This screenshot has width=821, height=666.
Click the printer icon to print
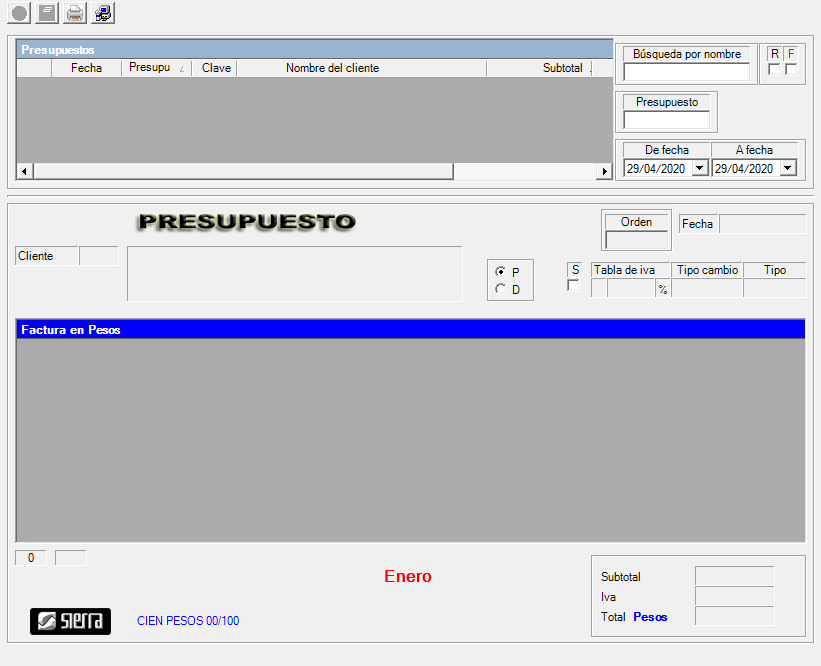coord(75,13)
